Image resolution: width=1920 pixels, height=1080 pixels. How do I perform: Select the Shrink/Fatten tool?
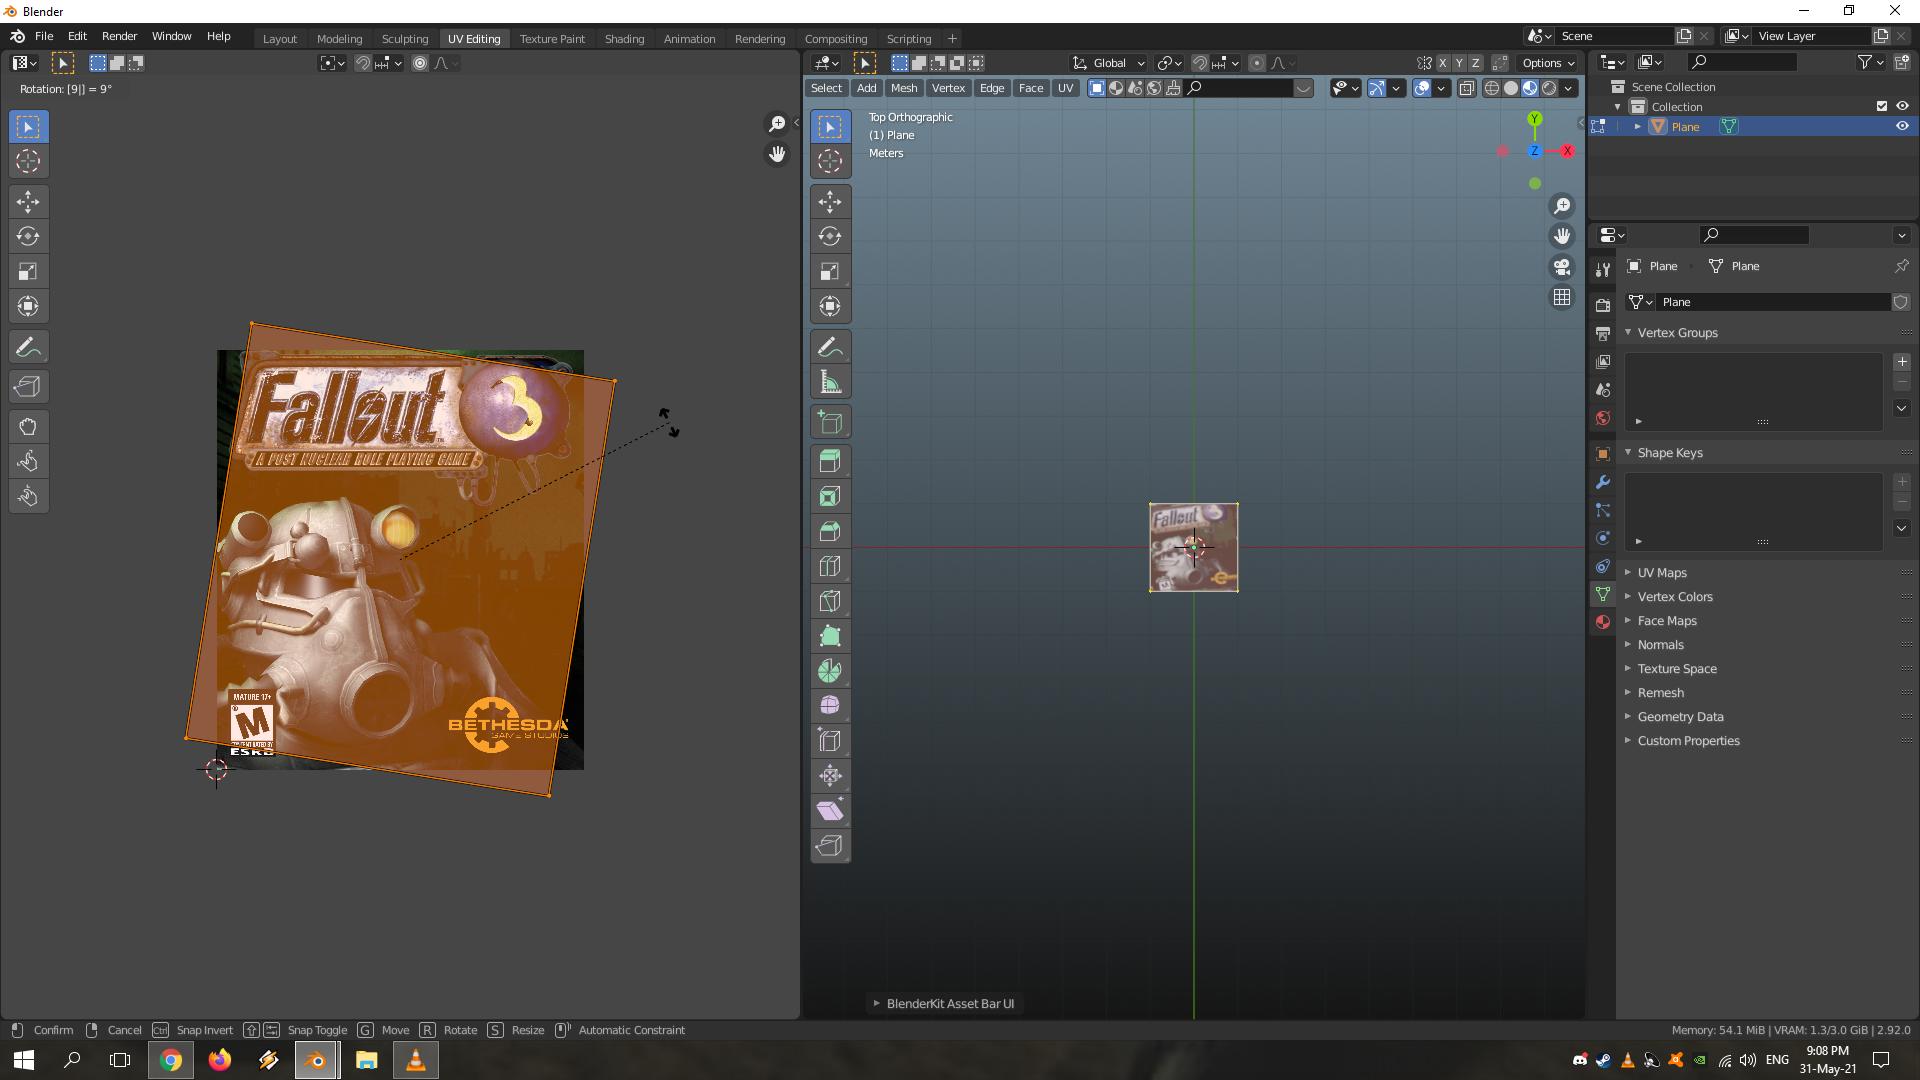point(830,776)
